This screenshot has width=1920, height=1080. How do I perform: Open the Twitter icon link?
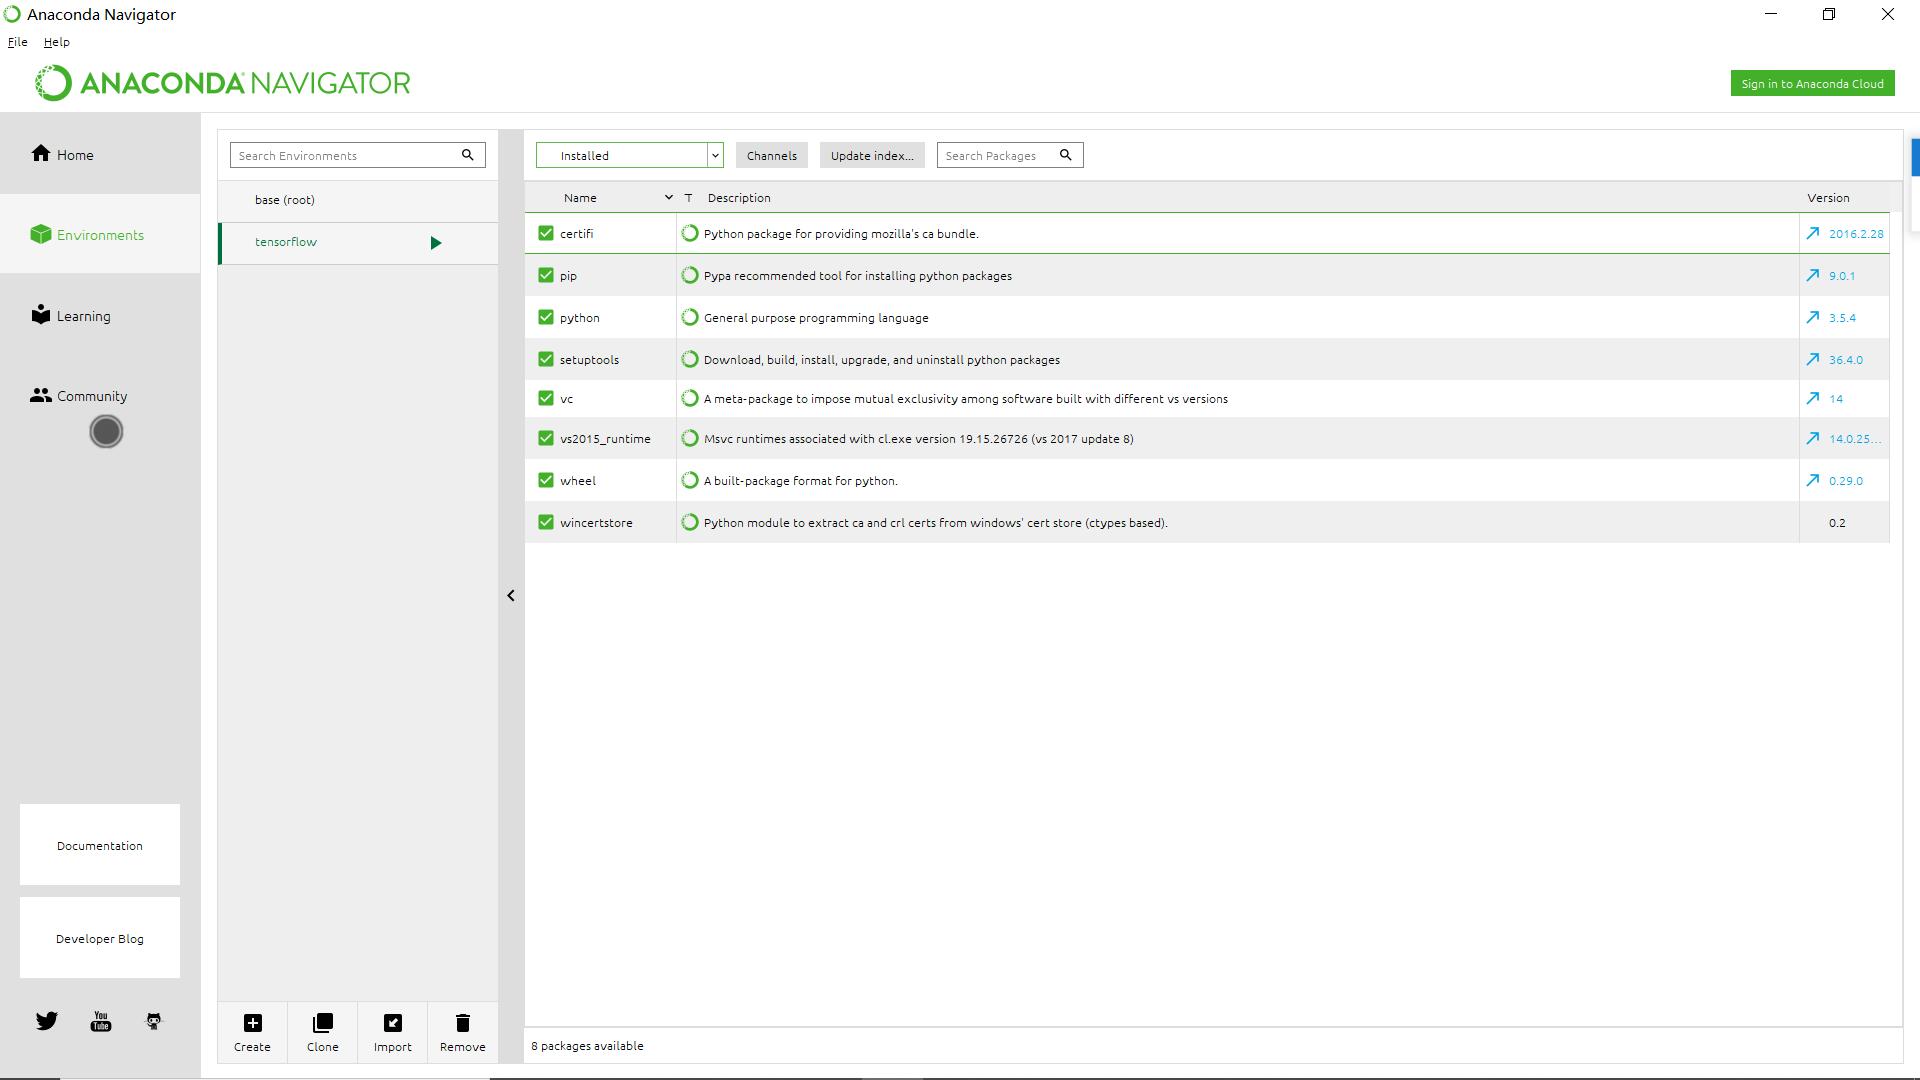[47, 1021]
